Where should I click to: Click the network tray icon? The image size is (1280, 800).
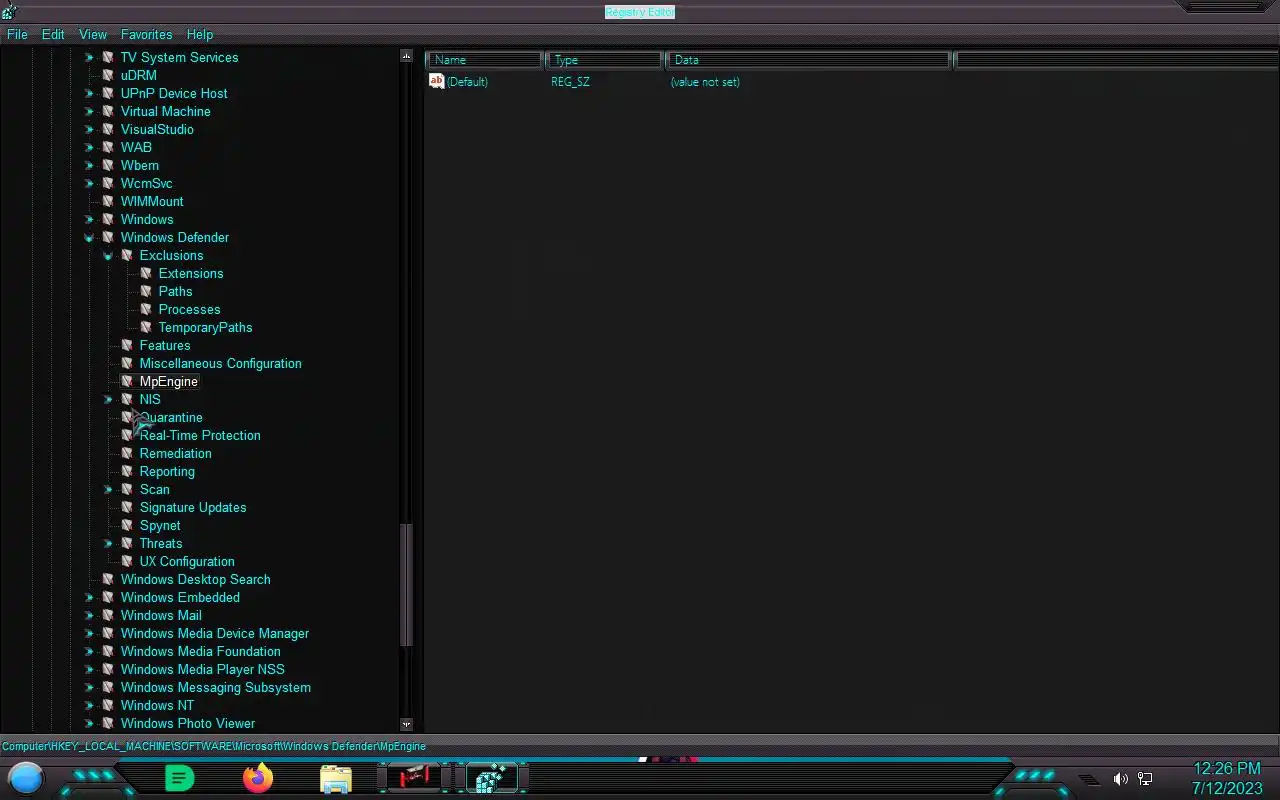pos(1145,779)
